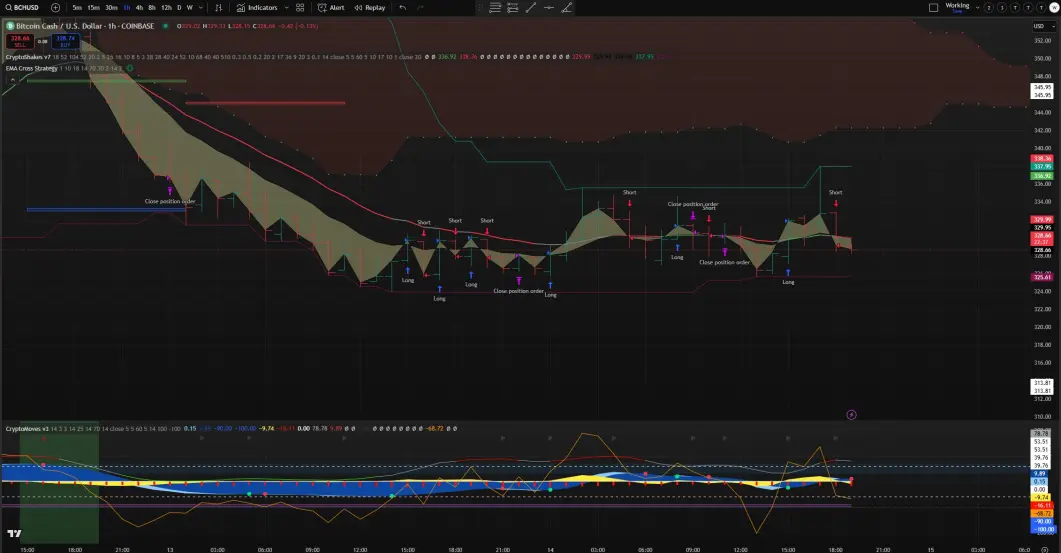Screen dimensions: 1061x553
Task: Open the USD currency dropdown
Action: point(1043,26)
